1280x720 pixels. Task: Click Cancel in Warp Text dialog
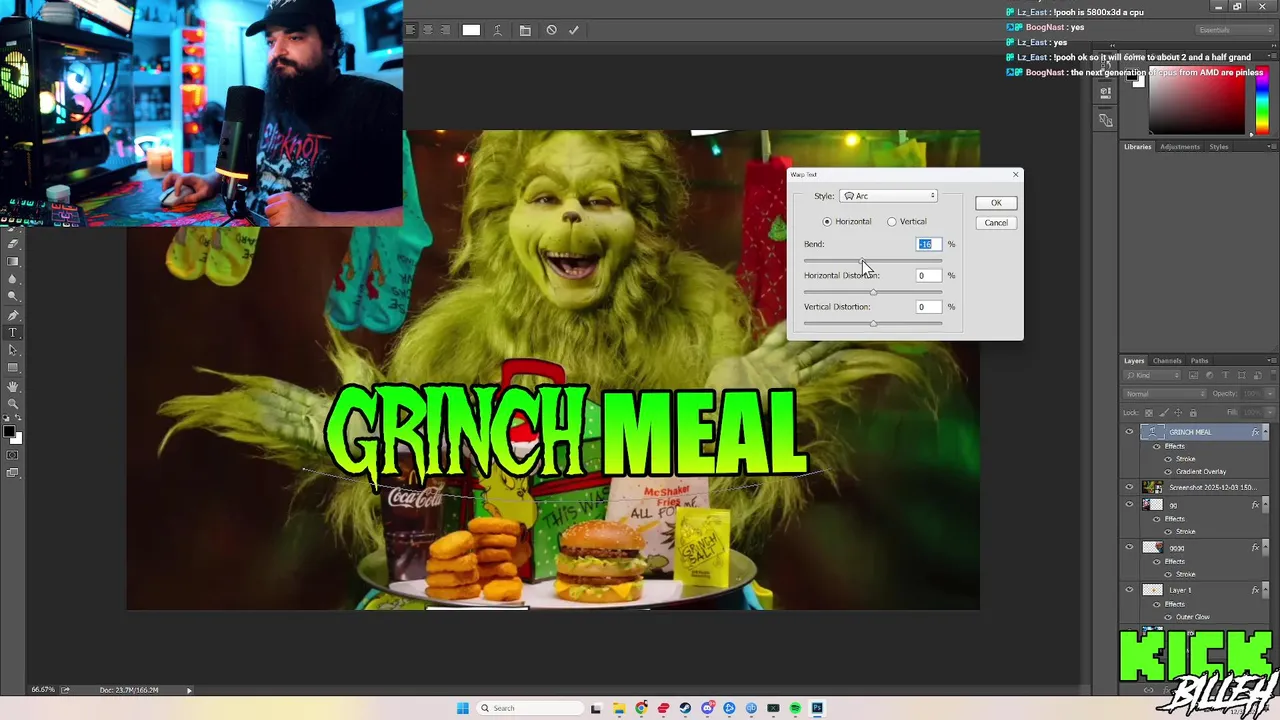(996, 223)
